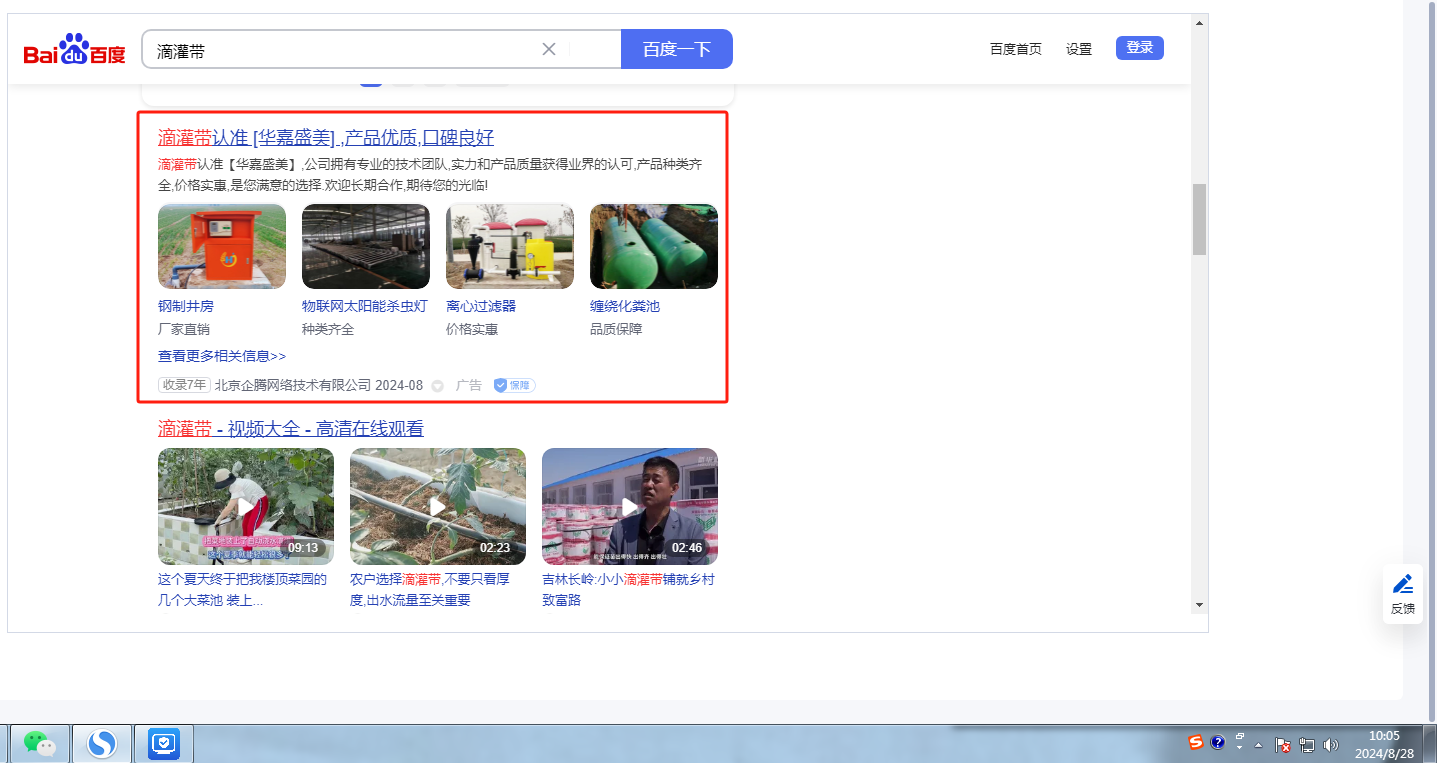Click the 种类齐全 caption
This screenshot has height=763, width=1437.
(328, 329)
